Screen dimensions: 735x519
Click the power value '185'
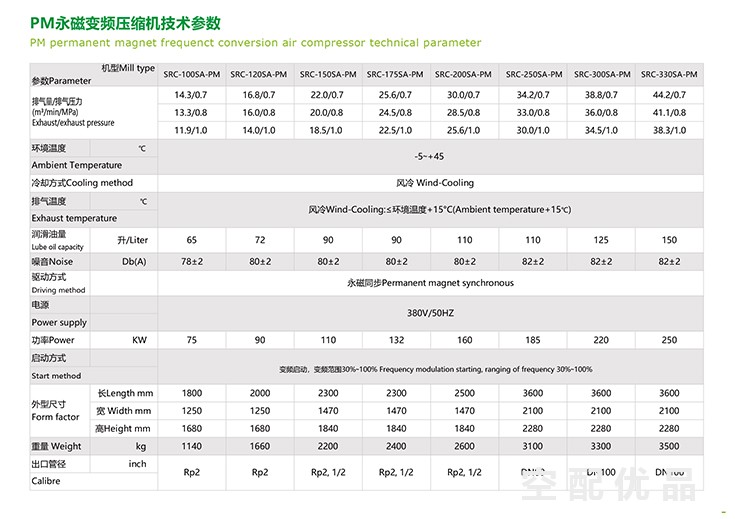pyautogui.click(x=533, y=340)
